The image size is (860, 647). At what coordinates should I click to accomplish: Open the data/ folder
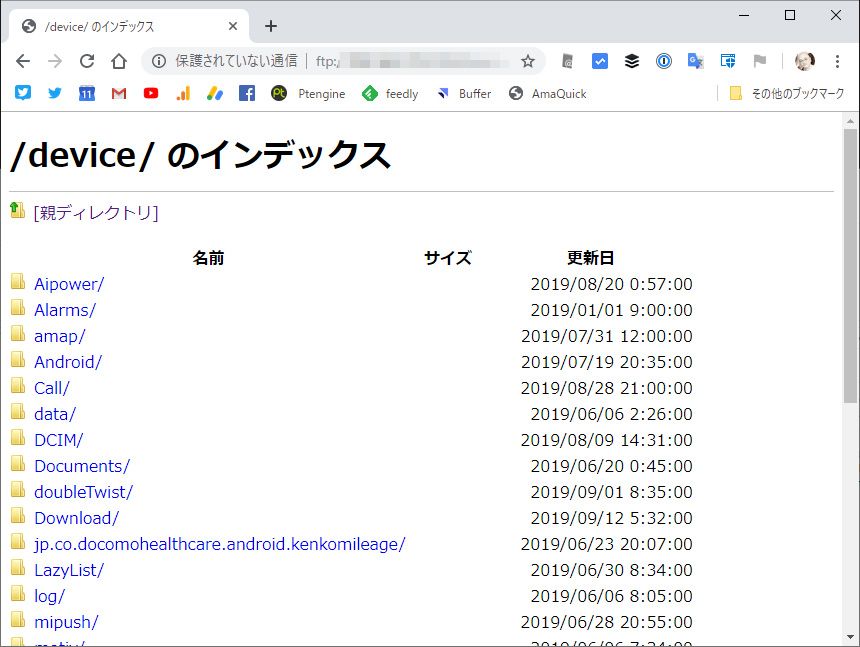[x=55, y=415]
